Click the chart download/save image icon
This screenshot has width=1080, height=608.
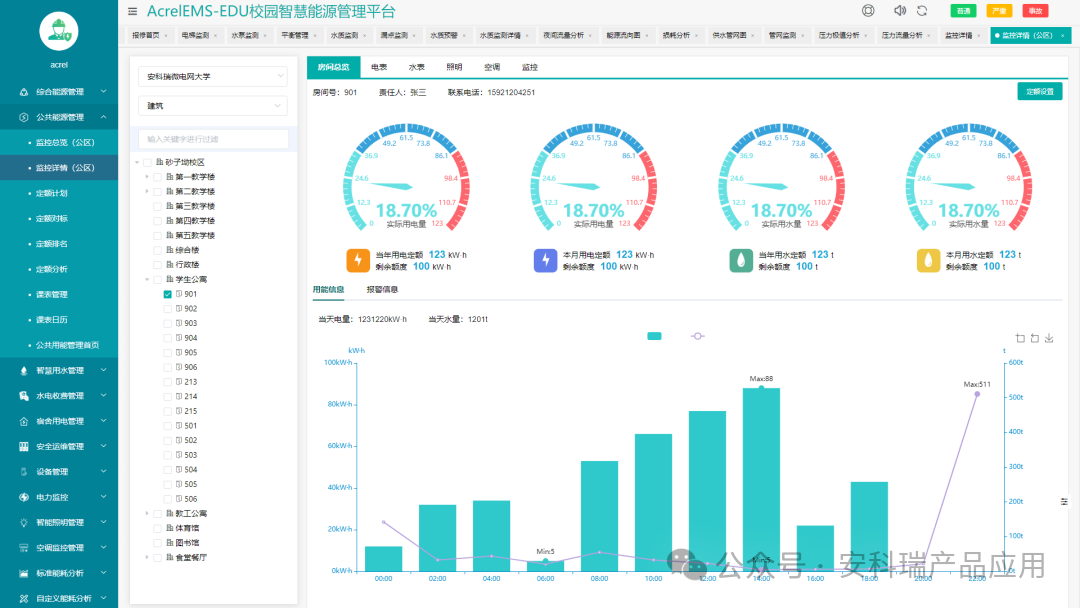[1049, 338]
